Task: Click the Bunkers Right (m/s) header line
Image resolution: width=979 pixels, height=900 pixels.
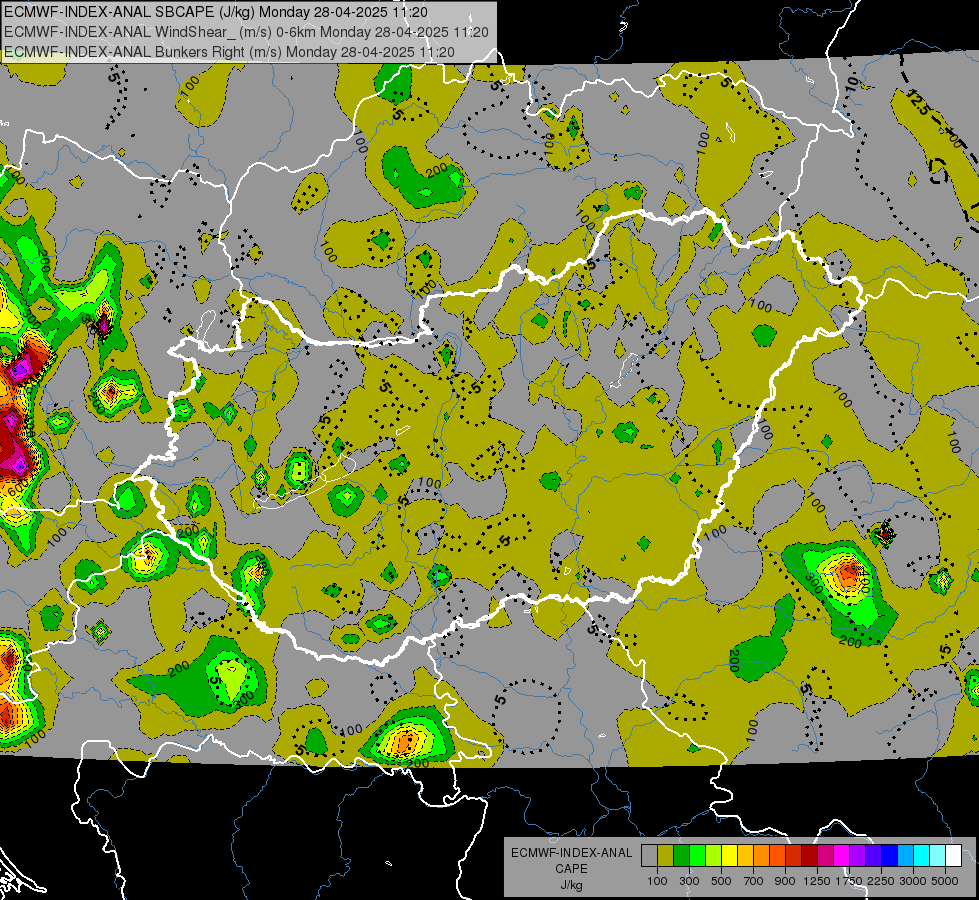Action: 229,51
